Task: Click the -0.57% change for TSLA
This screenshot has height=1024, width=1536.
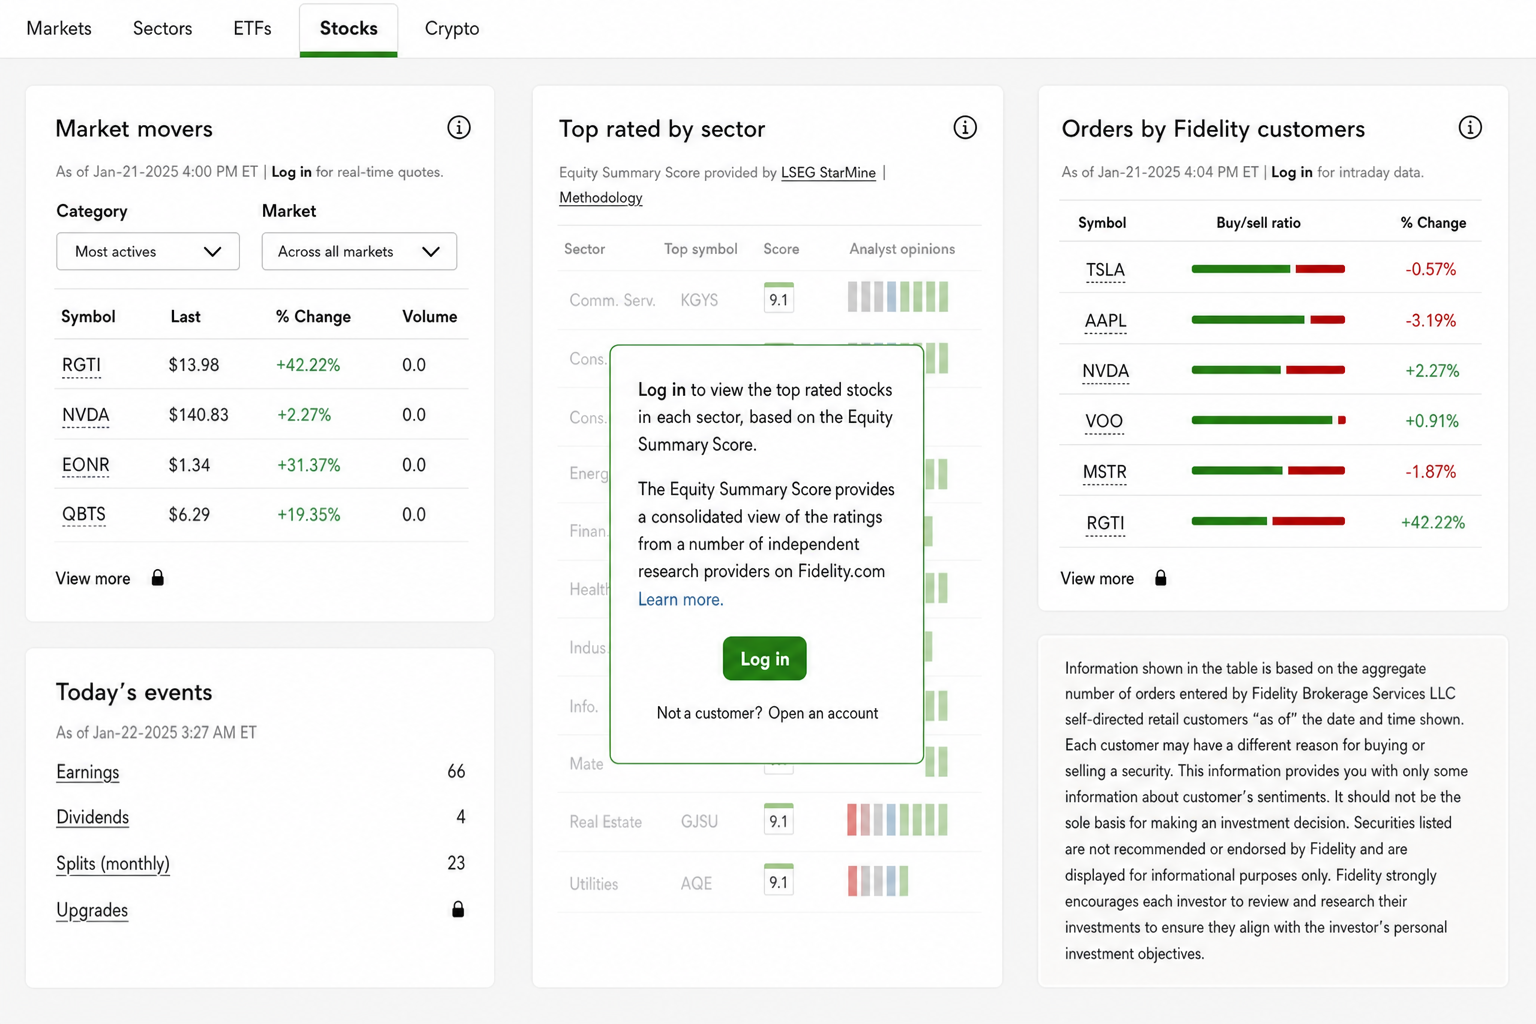Action: tap(1430, 270)
